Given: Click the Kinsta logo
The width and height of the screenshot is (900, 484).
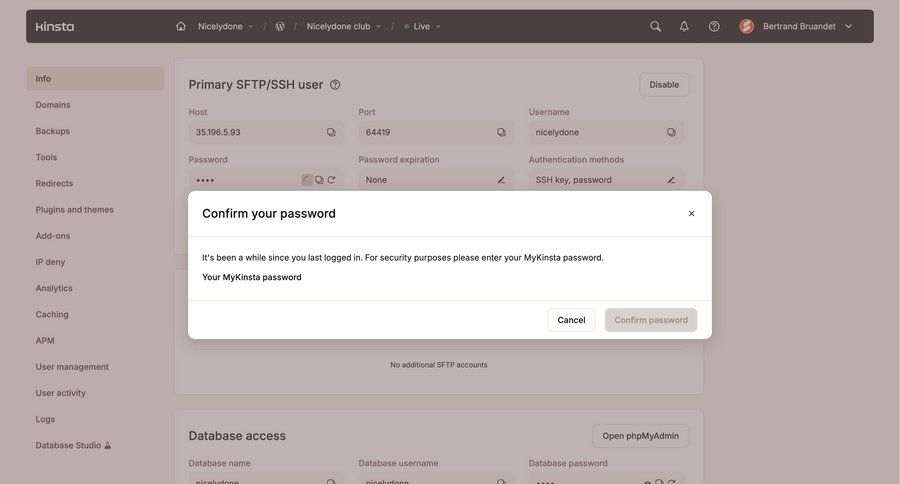Looking at the screenshot, I should pos(55,26).
